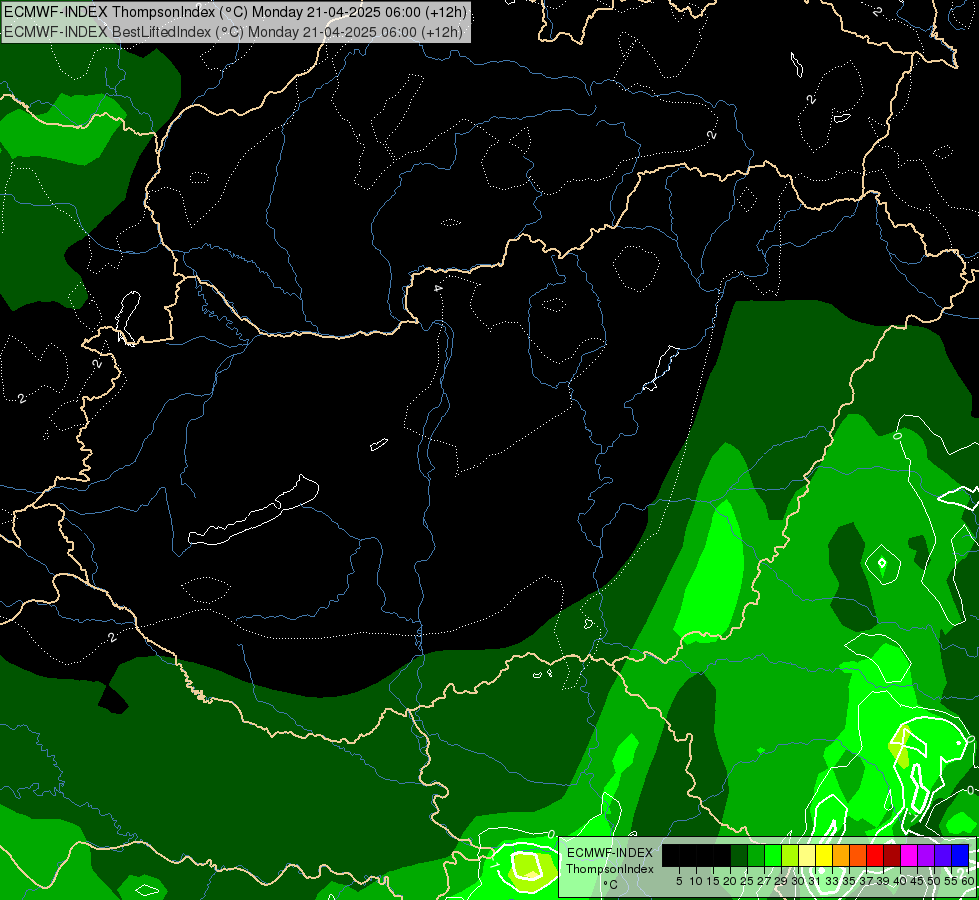This screenshot has height=900, width=979.
Task: Click legend tick value 33
Action: click(832, 881)
